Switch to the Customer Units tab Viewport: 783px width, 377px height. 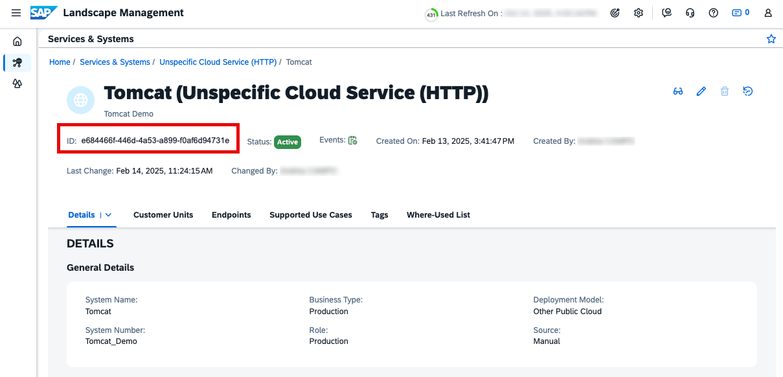click(163, 215)
